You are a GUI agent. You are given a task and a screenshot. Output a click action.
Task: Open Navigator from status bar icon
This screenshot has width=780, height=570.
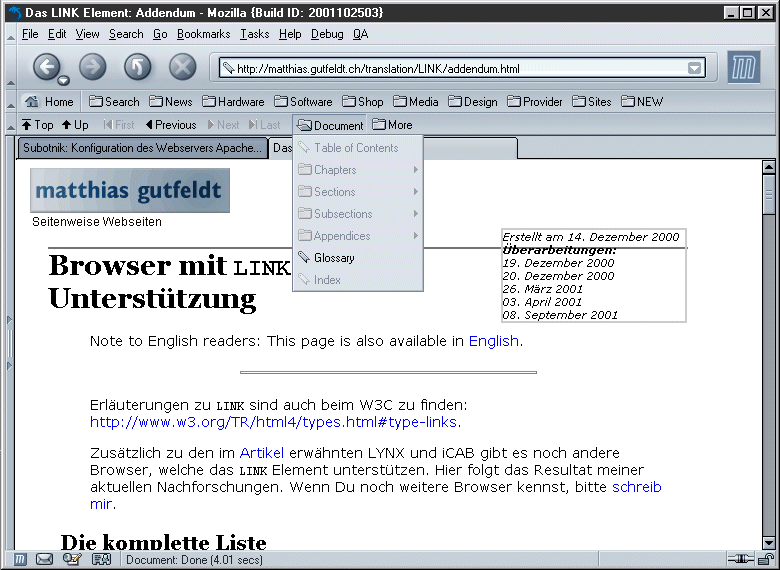20,560
